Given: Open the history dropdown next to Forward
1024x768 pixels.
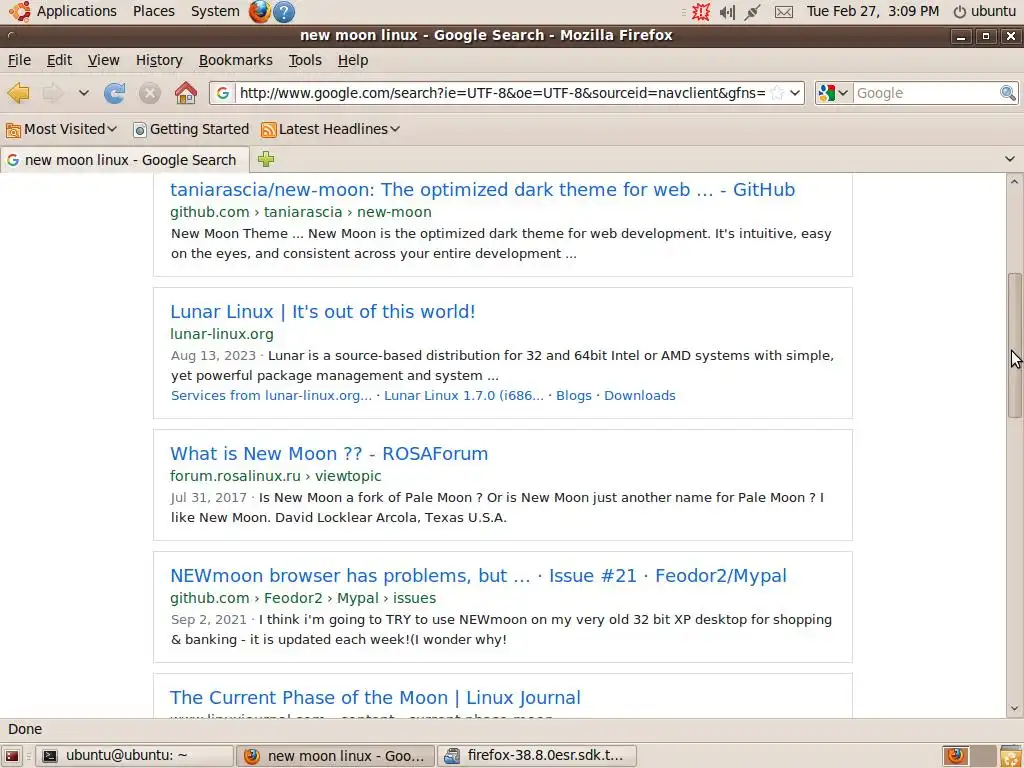Looking at the screenshot, I should coord(84,93).
